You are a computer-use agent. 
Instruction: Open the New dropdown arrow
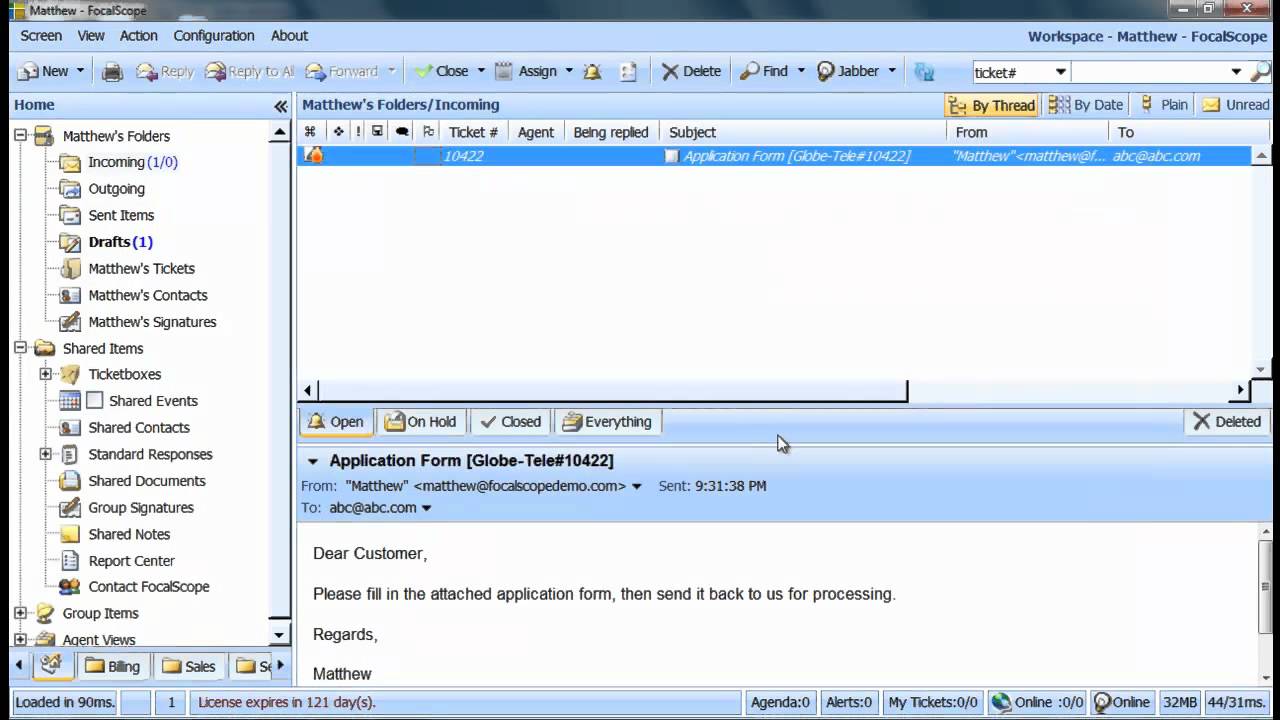81,71
